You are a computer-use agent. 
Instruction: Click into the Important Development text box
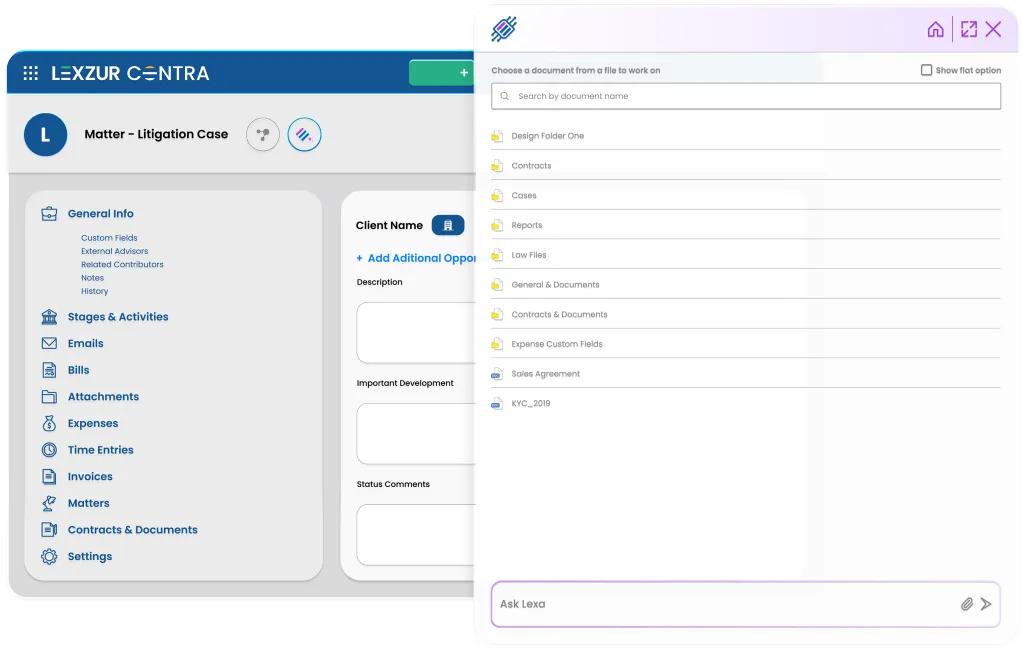[x=416, y=434]
